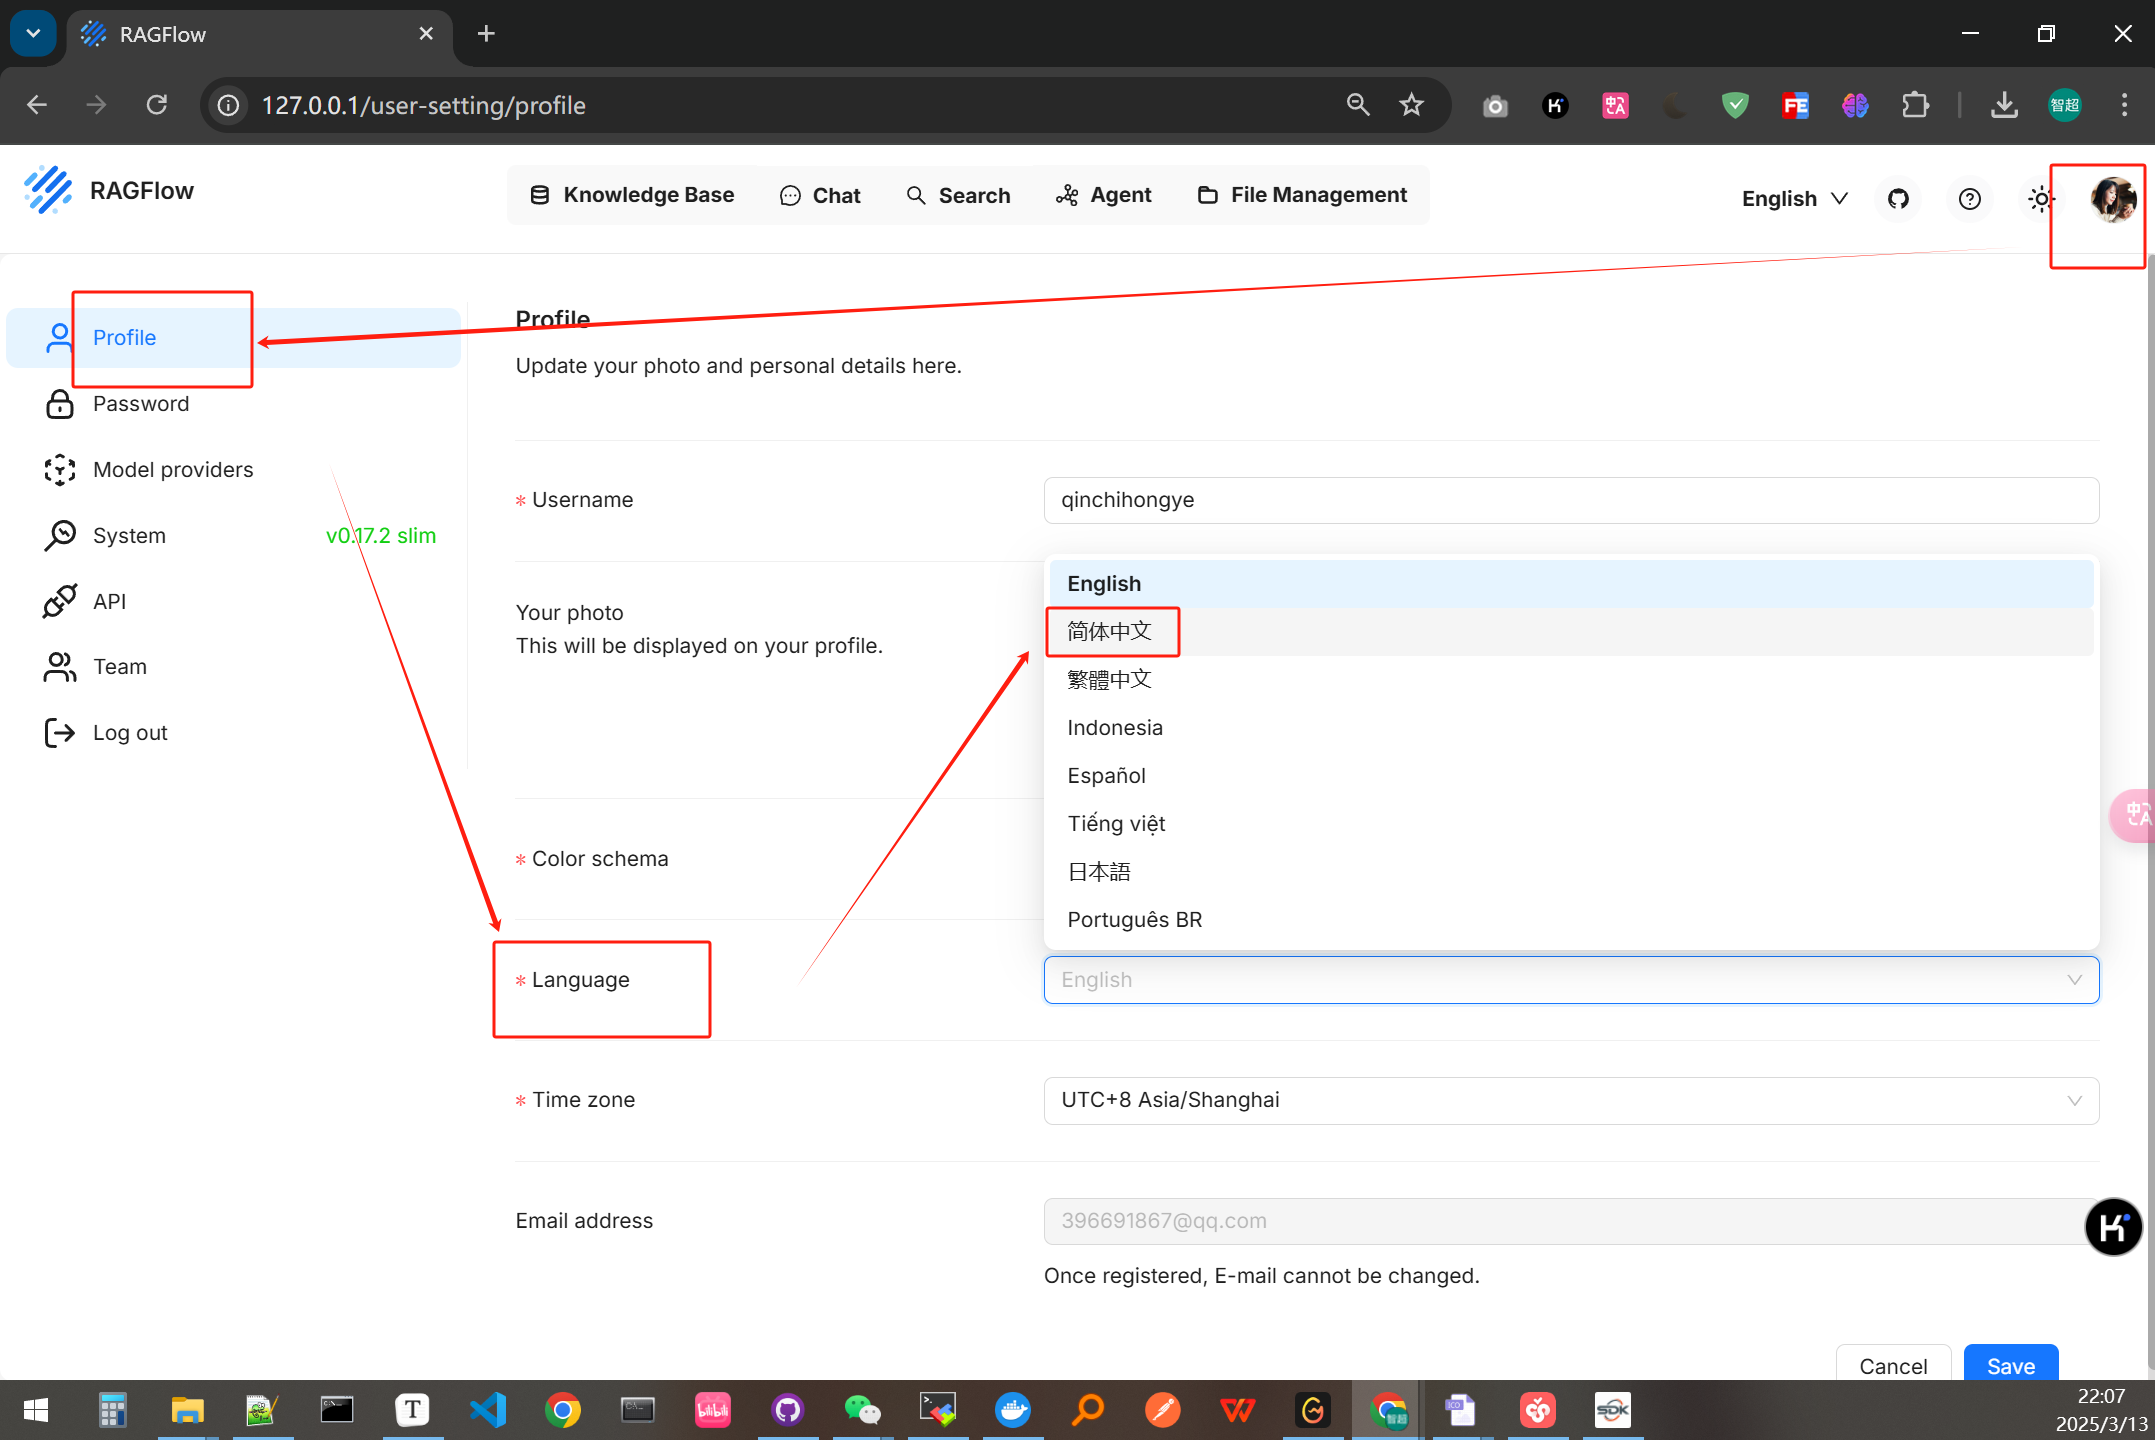The image size is (2155, 1440).
Task: Open the Time zone dropdown
Action: 1570,1100
